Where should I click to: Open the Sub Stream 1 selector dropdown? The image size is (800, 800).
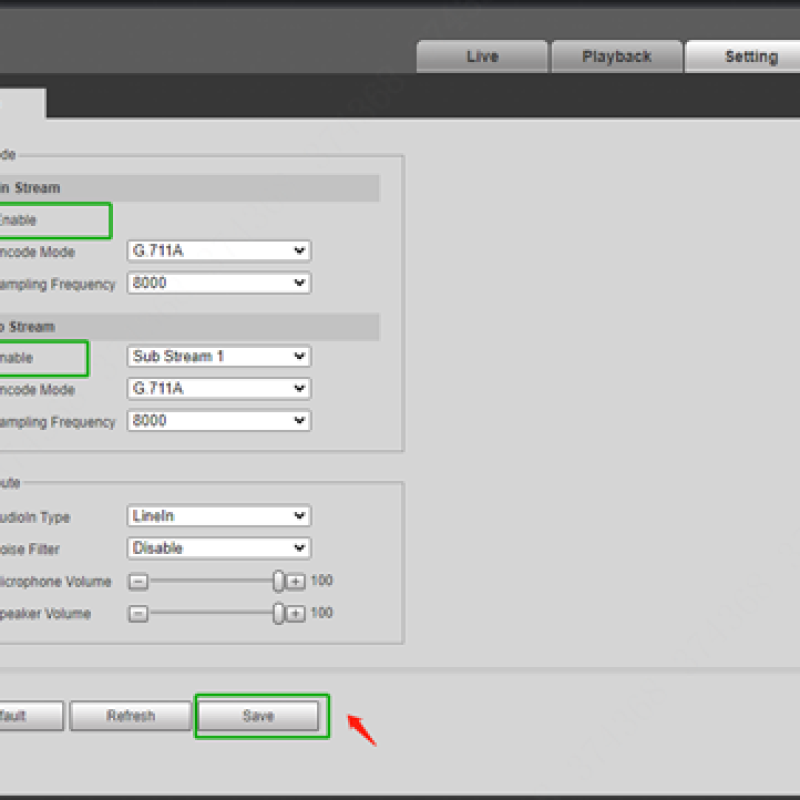point(219,356)
